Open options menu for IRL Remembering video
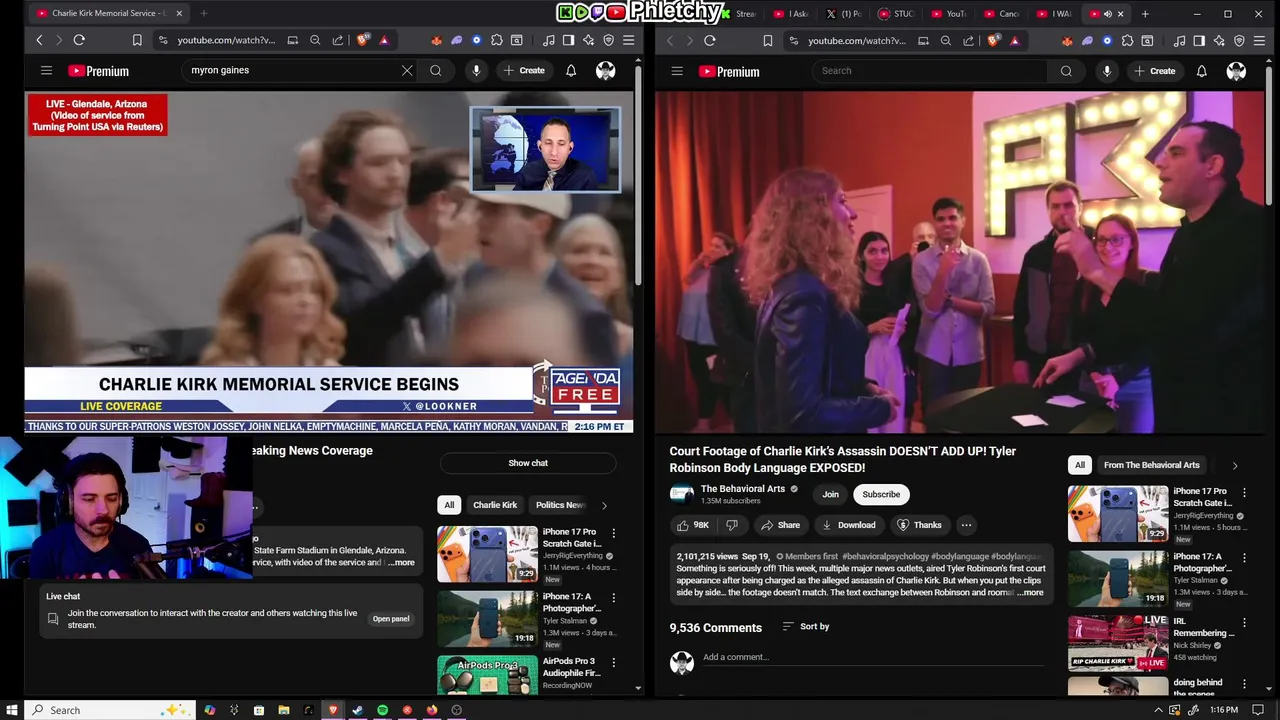This screenshot has width=1280, height=720. (x=1244, y=622)
